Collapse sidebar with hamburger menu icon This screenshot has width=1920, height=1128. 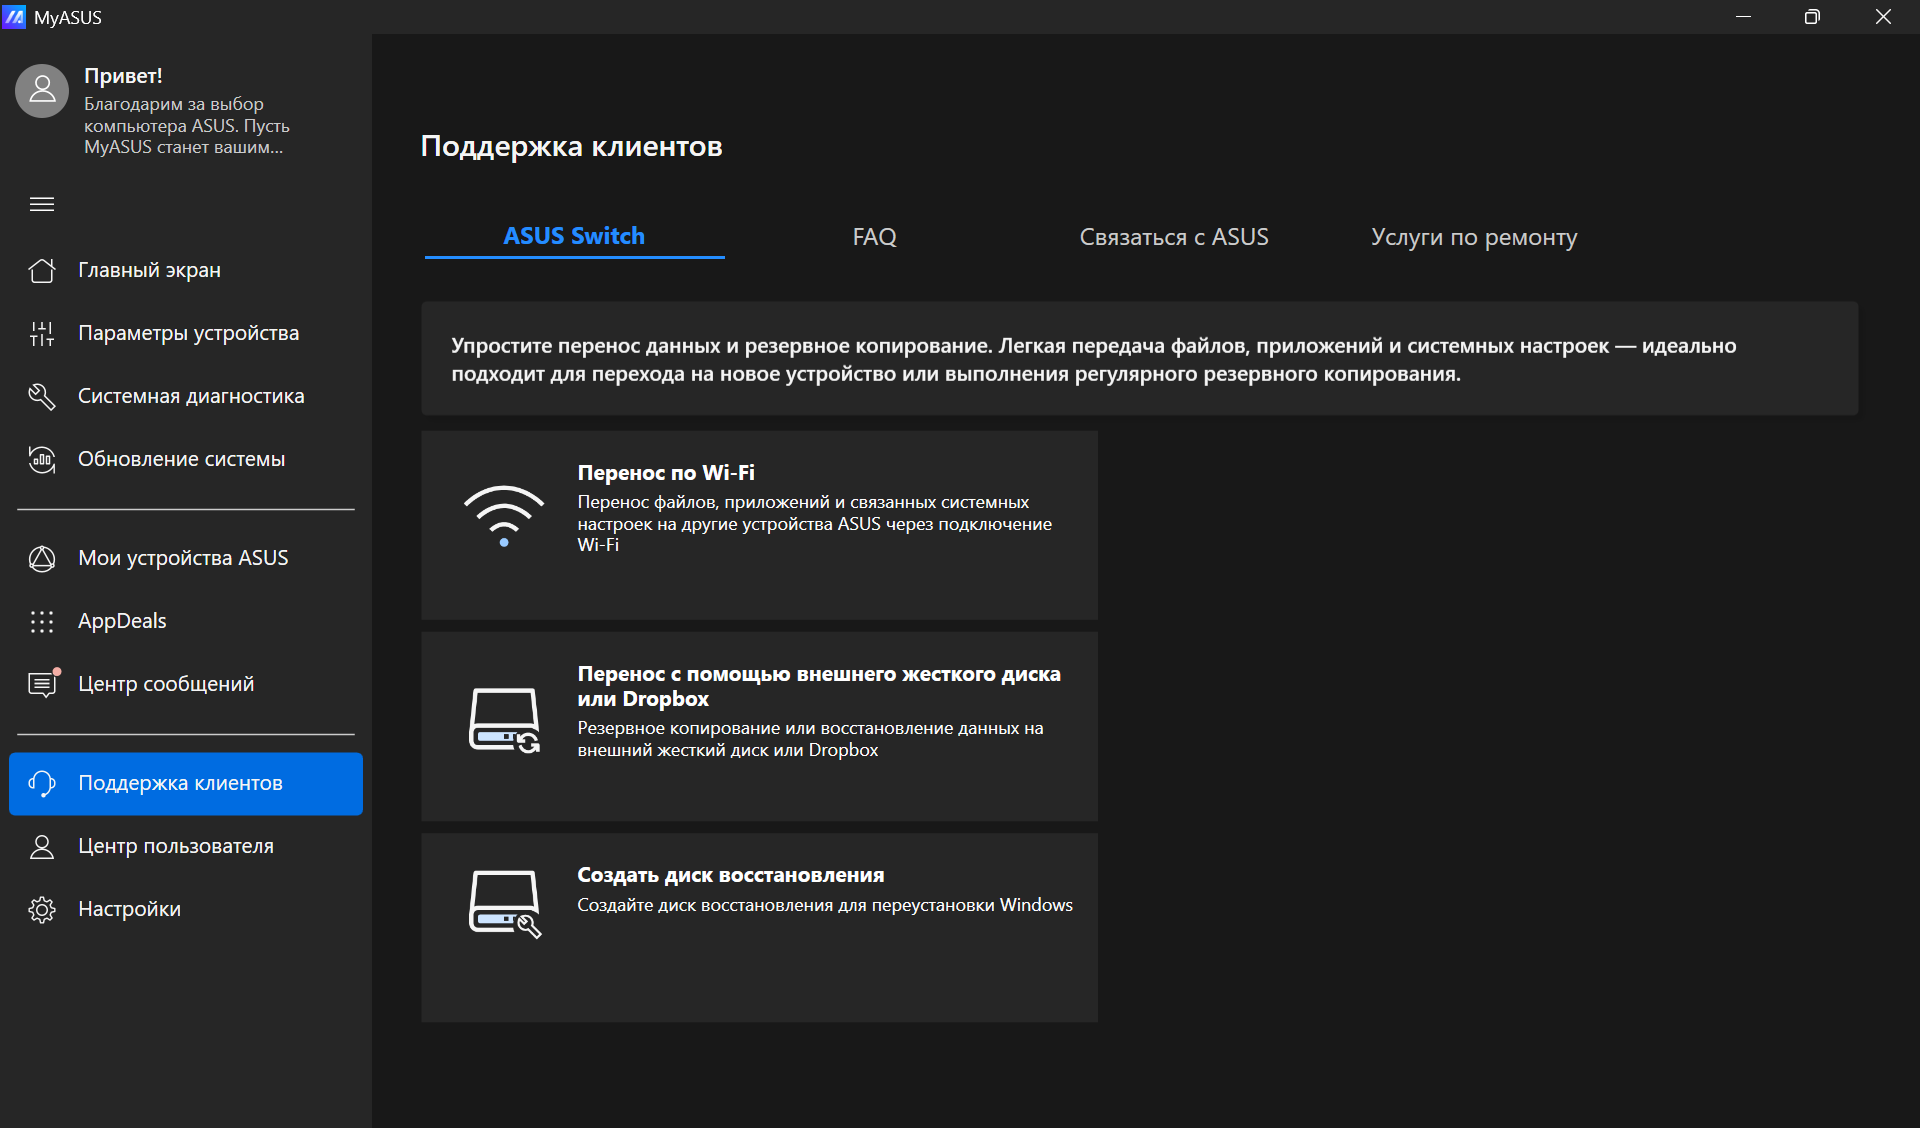pos(42,205)
